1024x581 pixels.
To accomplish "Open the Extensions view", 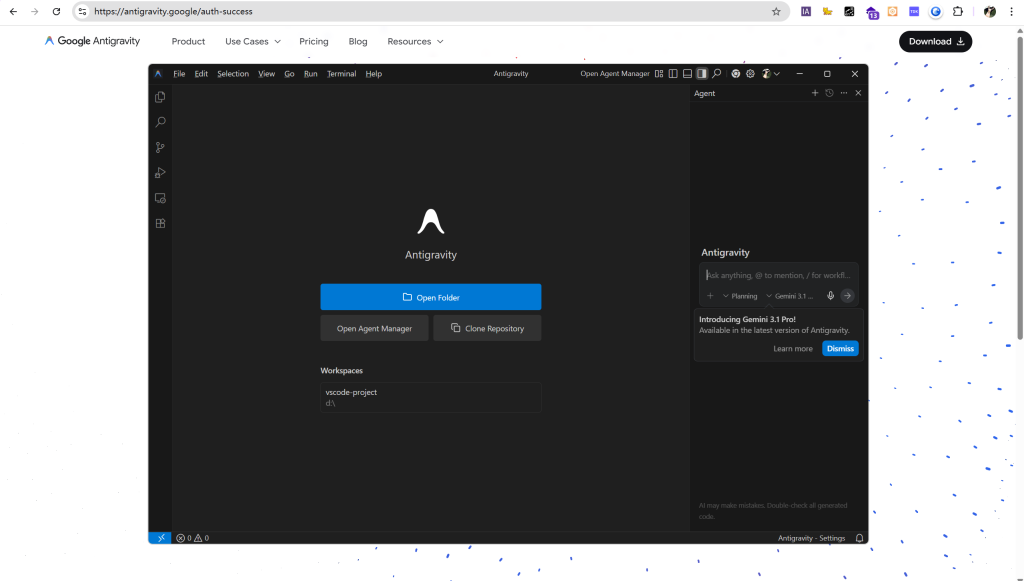I will click(x=160, y=223).
